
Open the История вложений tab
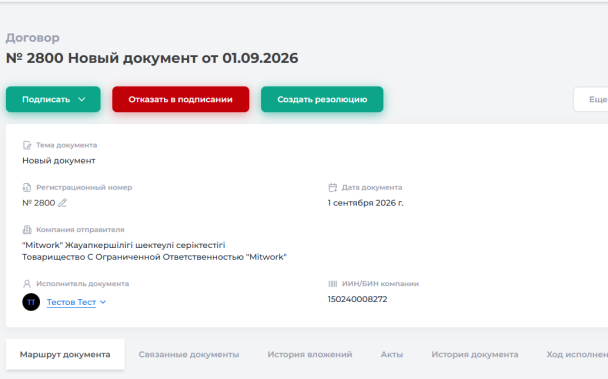point(310,354)
